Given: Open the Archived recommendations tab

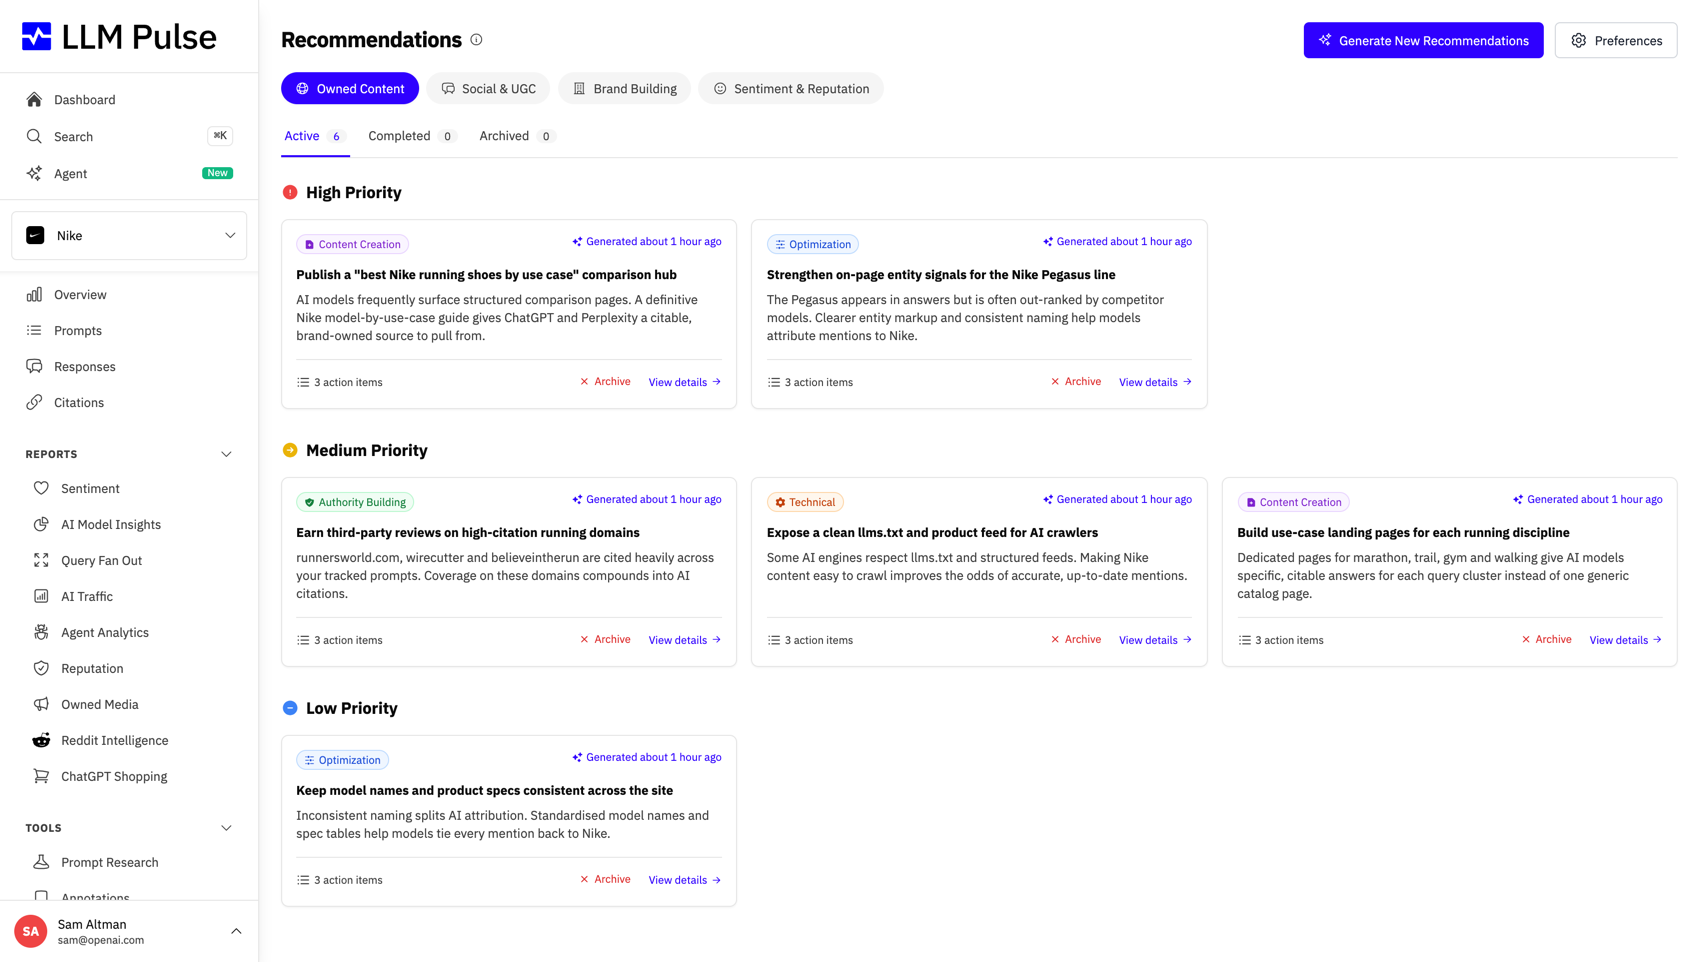Looking at the screenshot, I should point(516,137).
